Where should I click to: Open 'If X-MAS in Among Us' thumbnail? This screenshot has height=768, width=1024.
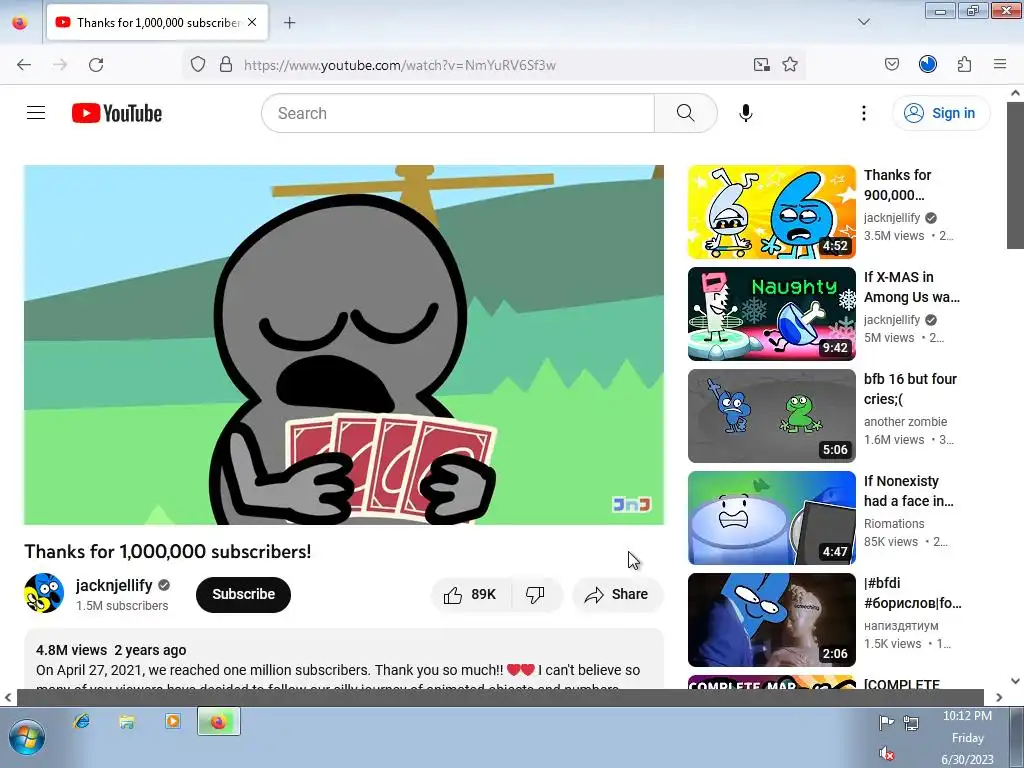coord(771,313)
